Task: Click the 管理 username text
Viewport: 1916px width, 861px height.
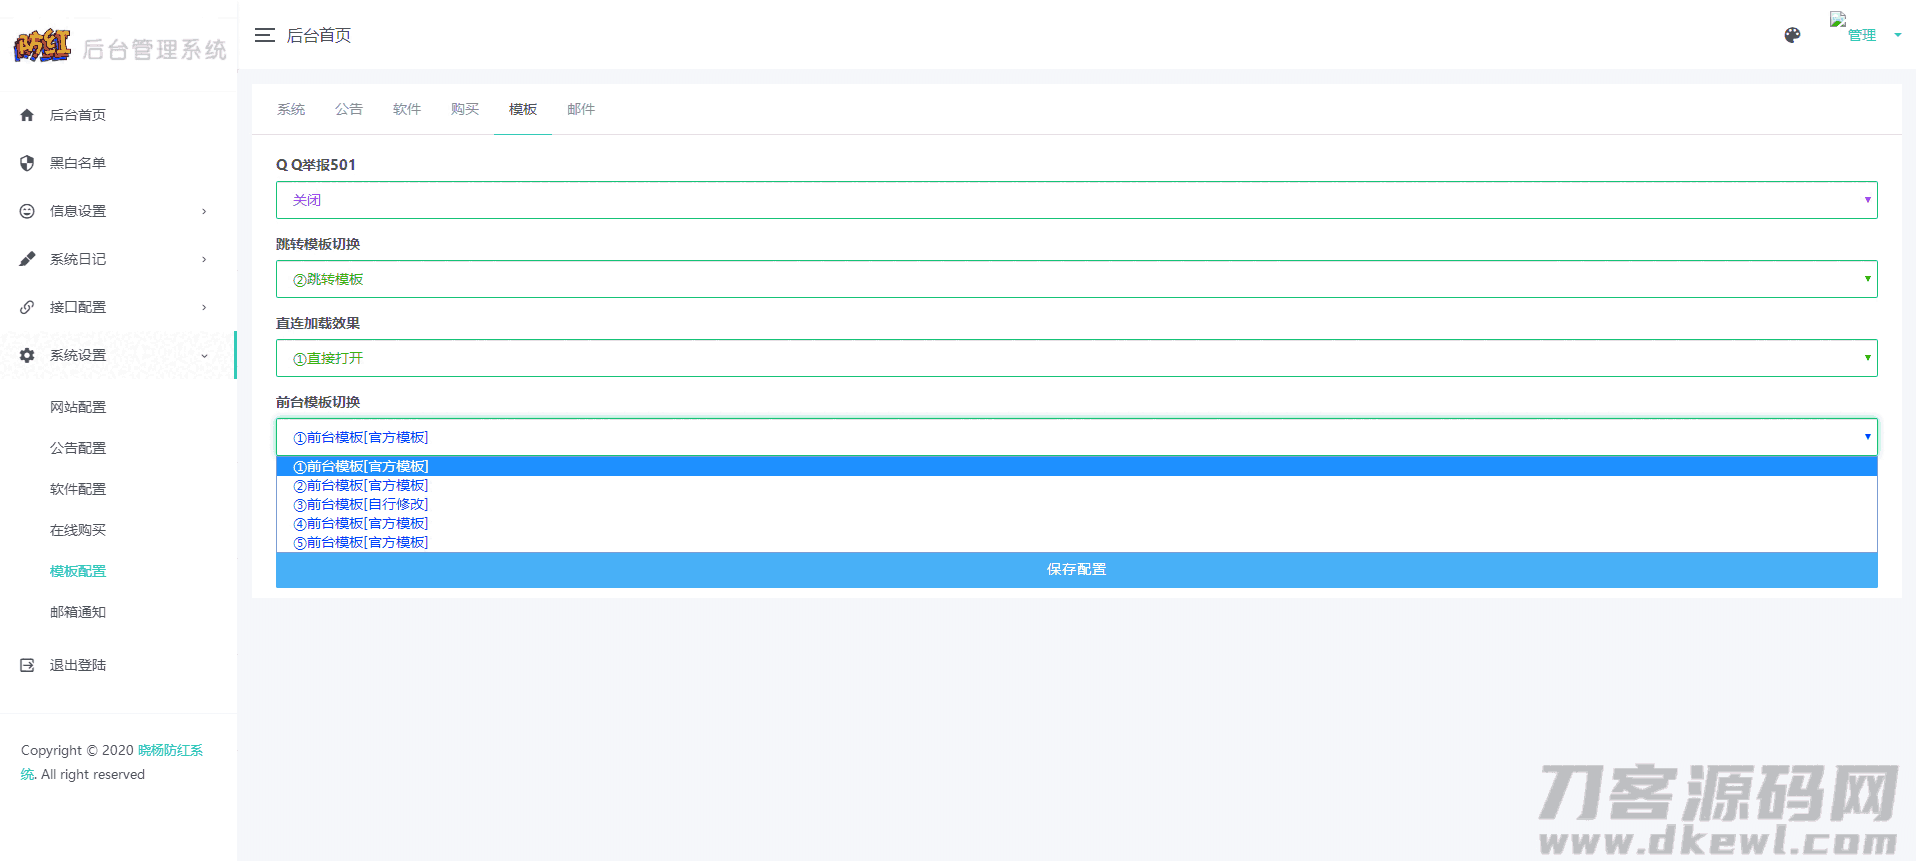Action: (x=1862, y=35)
